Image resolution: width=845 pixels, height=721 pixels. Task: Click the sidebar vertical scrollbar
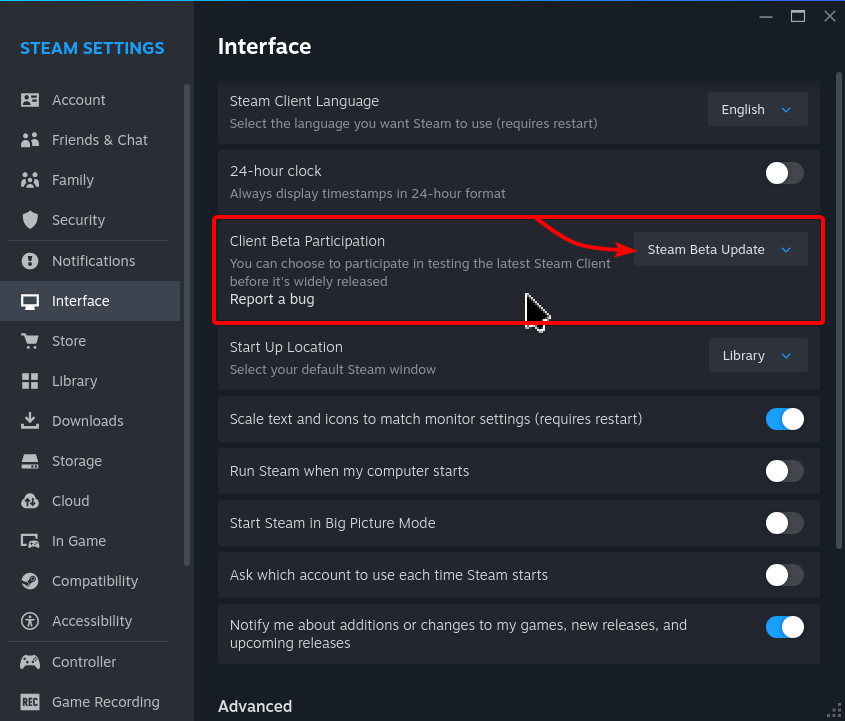187,325
